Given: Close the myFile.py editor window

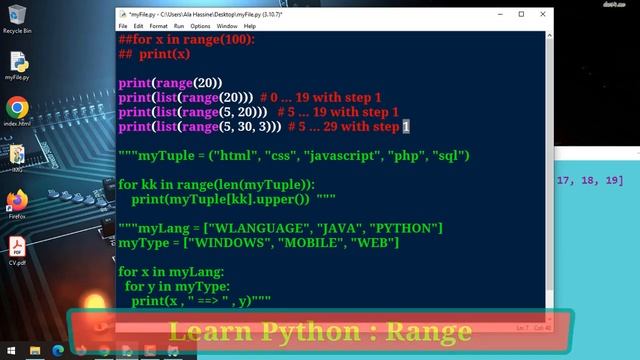Looking at the screenshot, I should click(542, 14).
